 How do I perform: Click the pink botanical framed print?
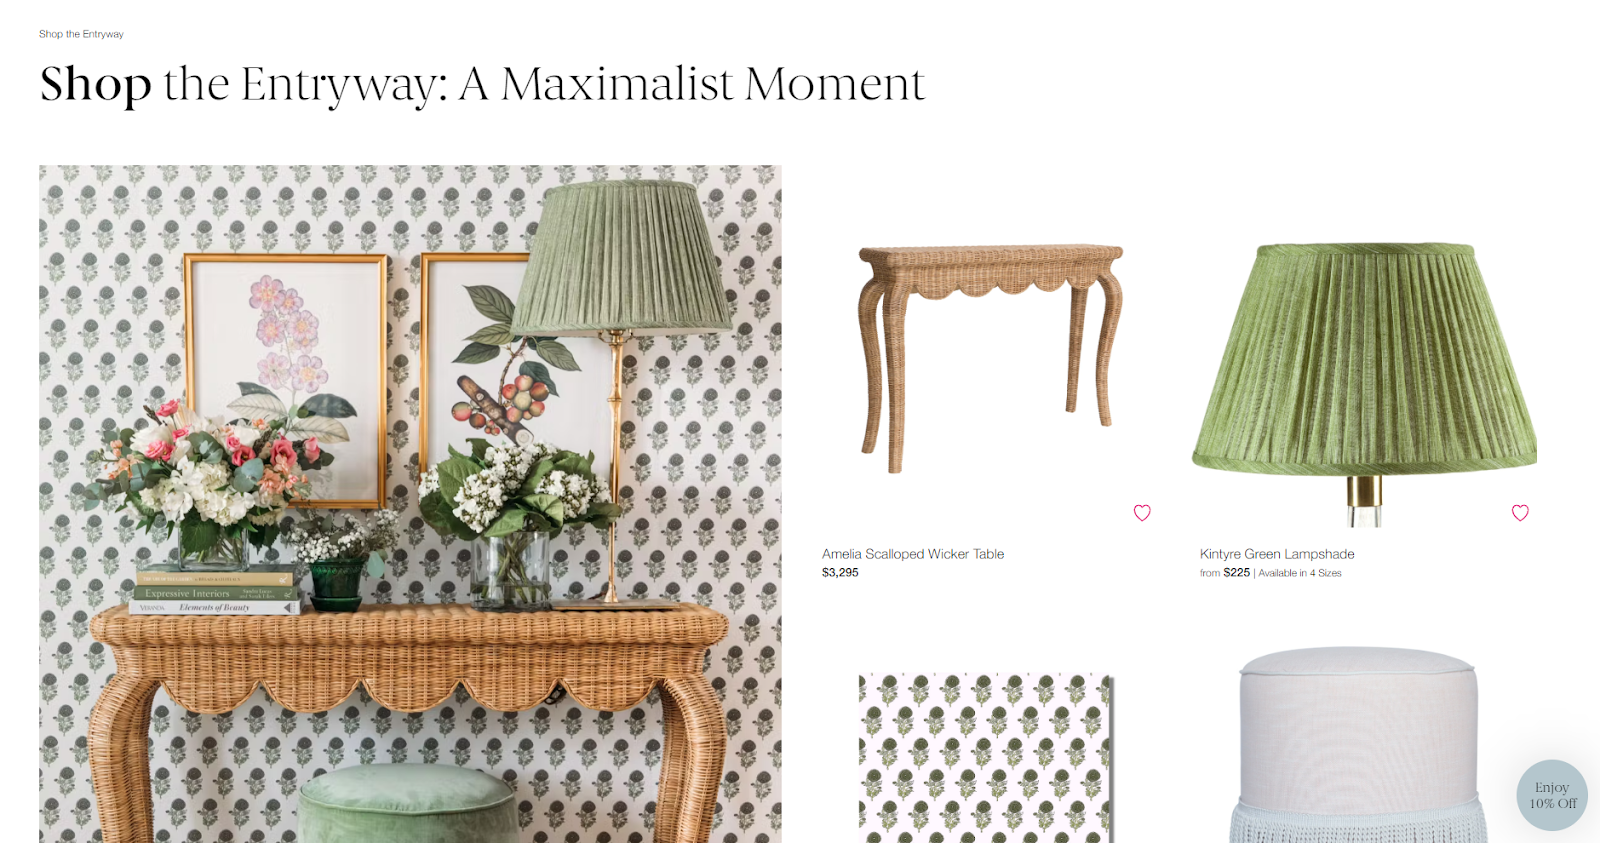[x=286, y=380]
